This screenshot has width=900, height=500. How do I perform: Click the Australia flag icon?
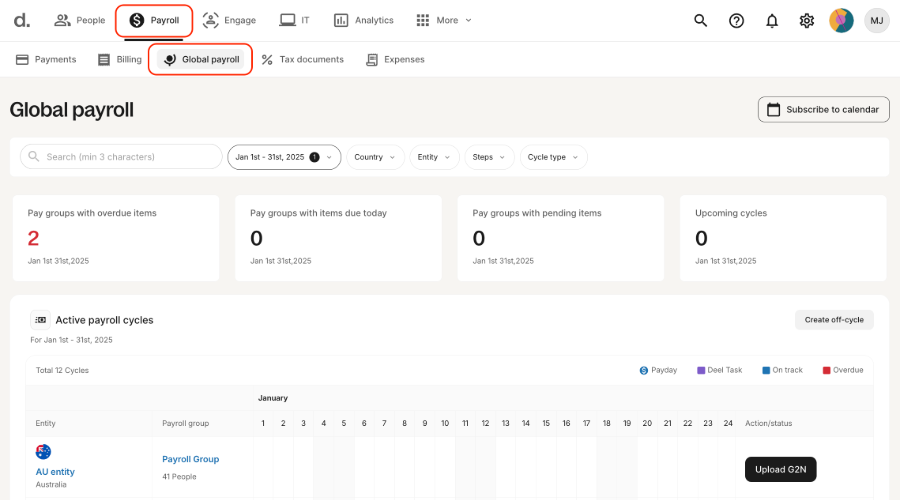43,452
